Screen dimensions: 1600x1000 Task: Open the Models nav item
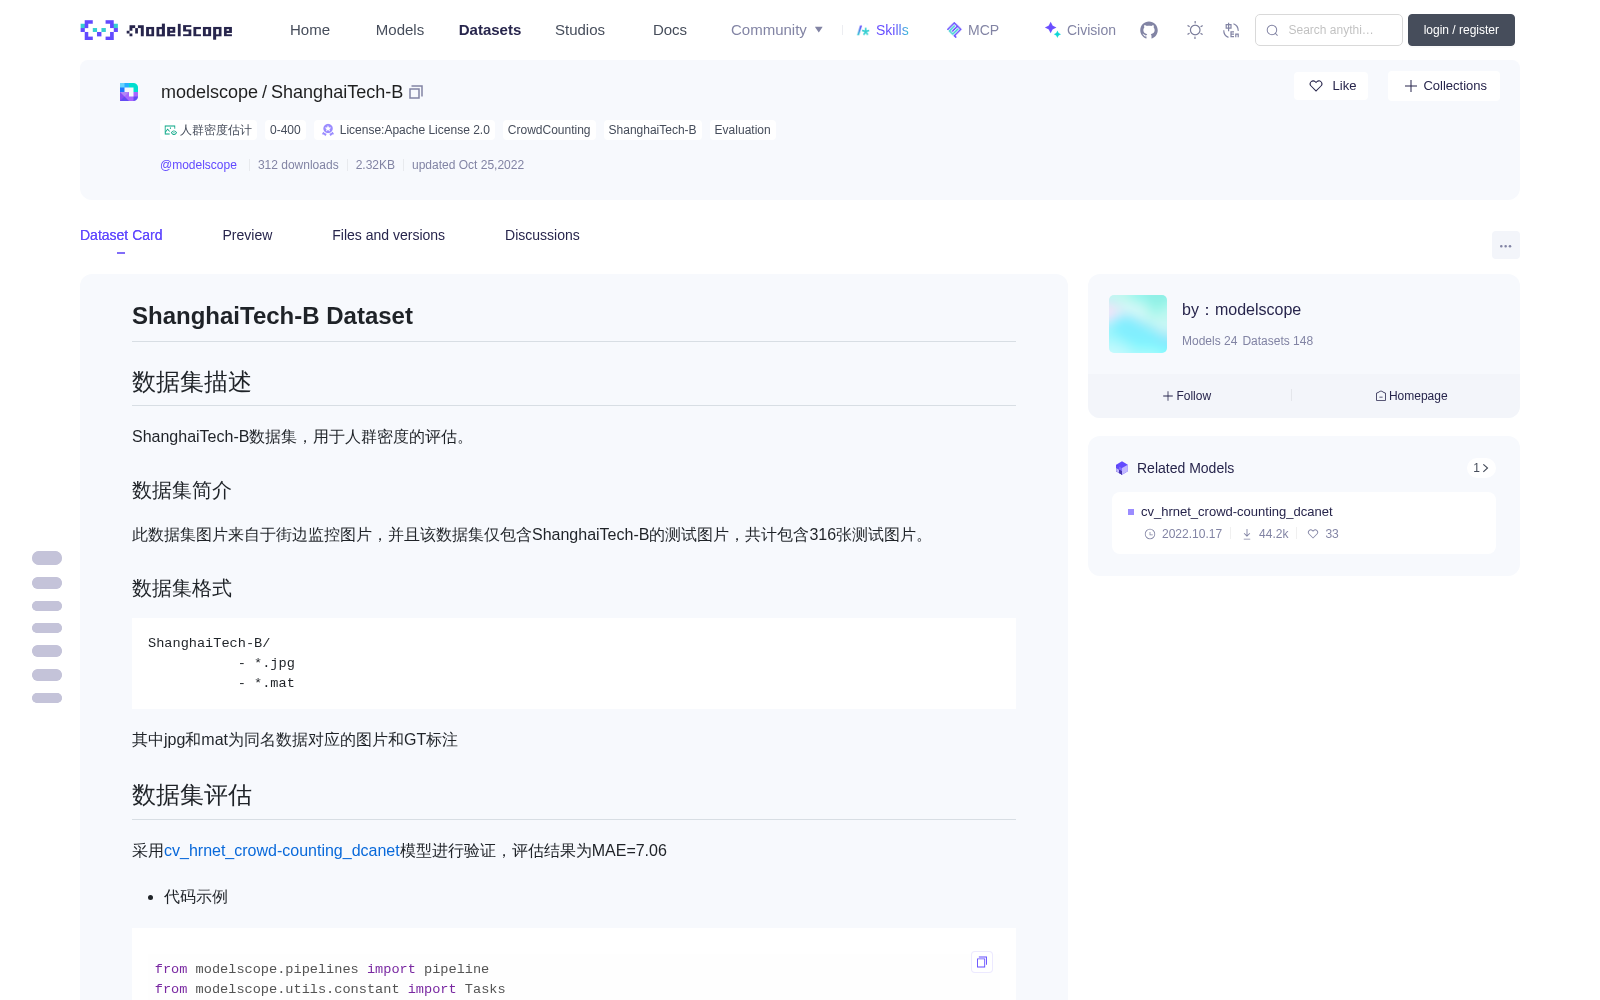tap(400, 30)
